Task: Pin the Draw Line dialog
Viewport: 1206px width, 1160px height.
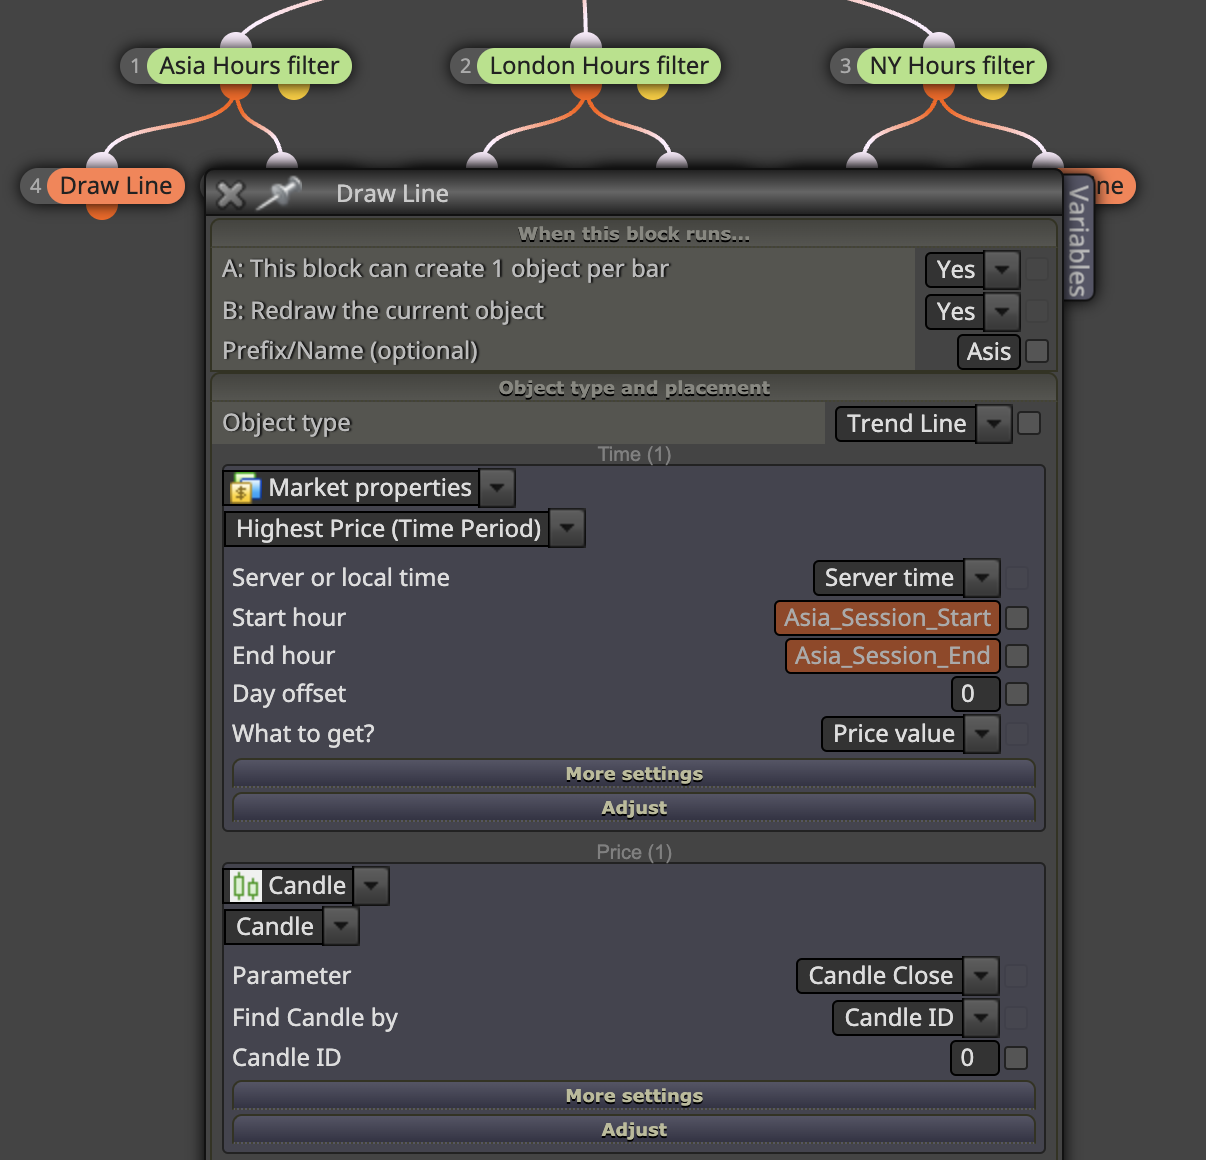Action: click(278, 193)
